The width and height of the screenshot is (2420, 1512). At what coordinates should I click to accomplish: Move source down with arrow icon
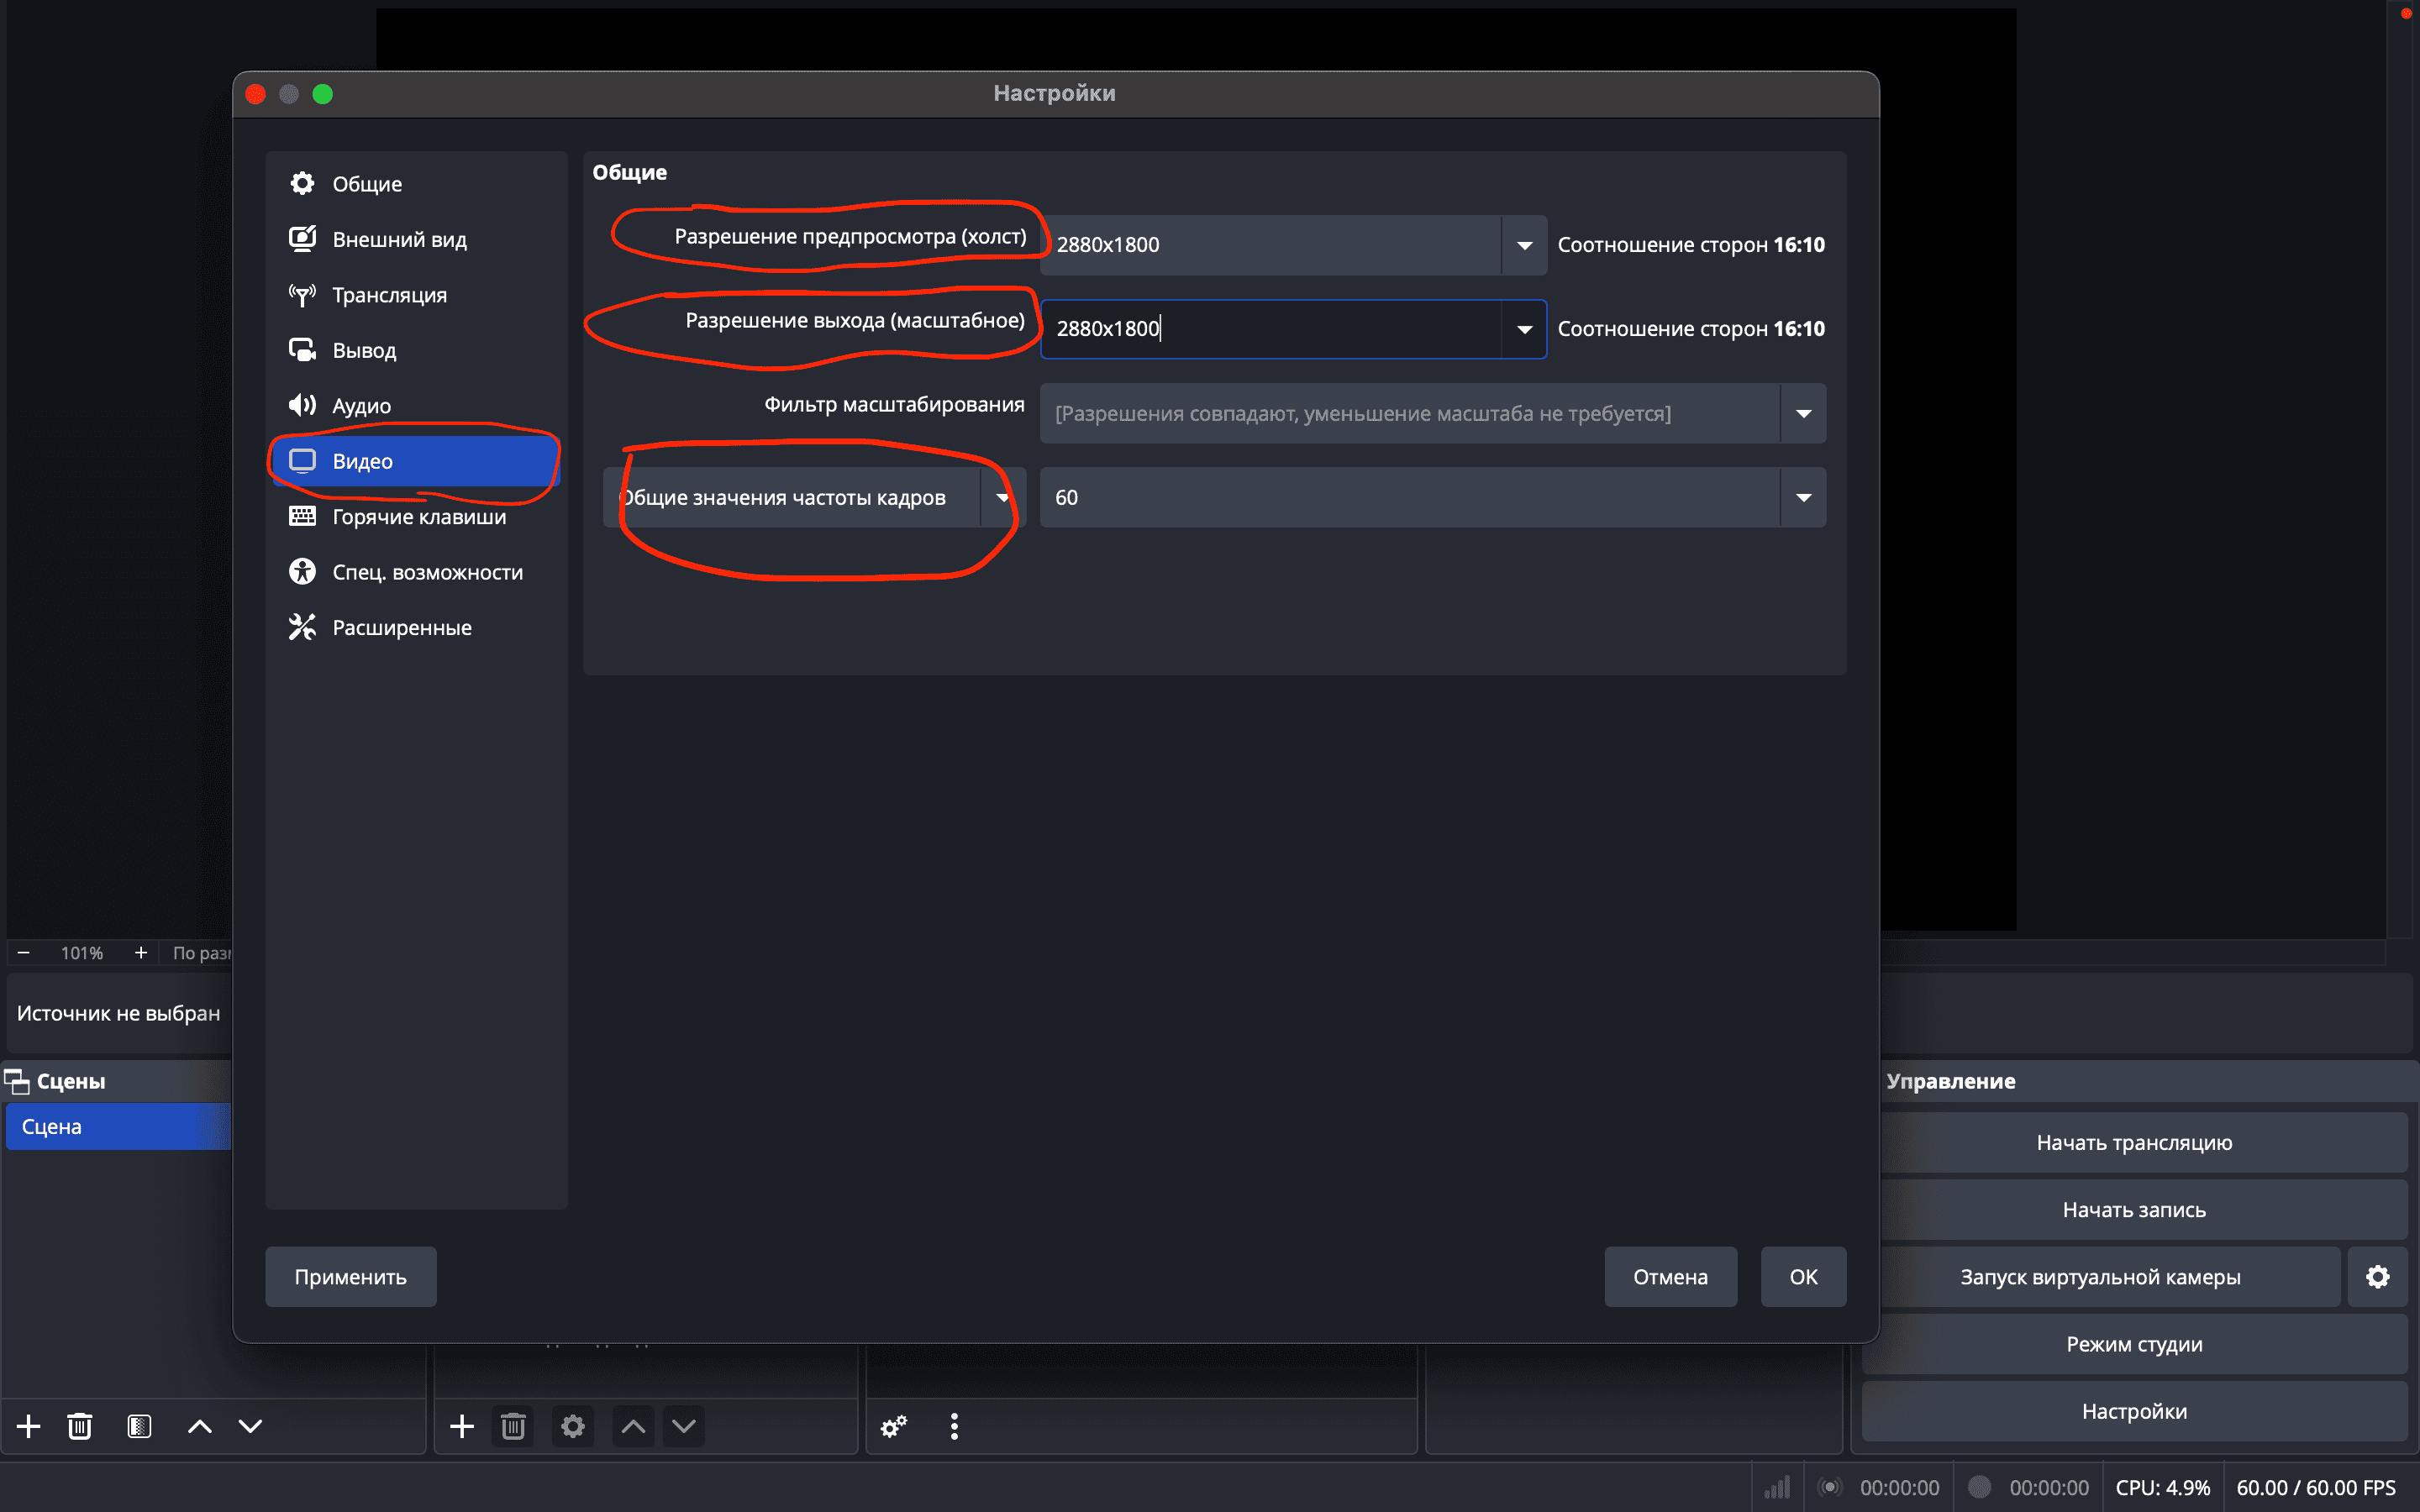click(684, 1426)
